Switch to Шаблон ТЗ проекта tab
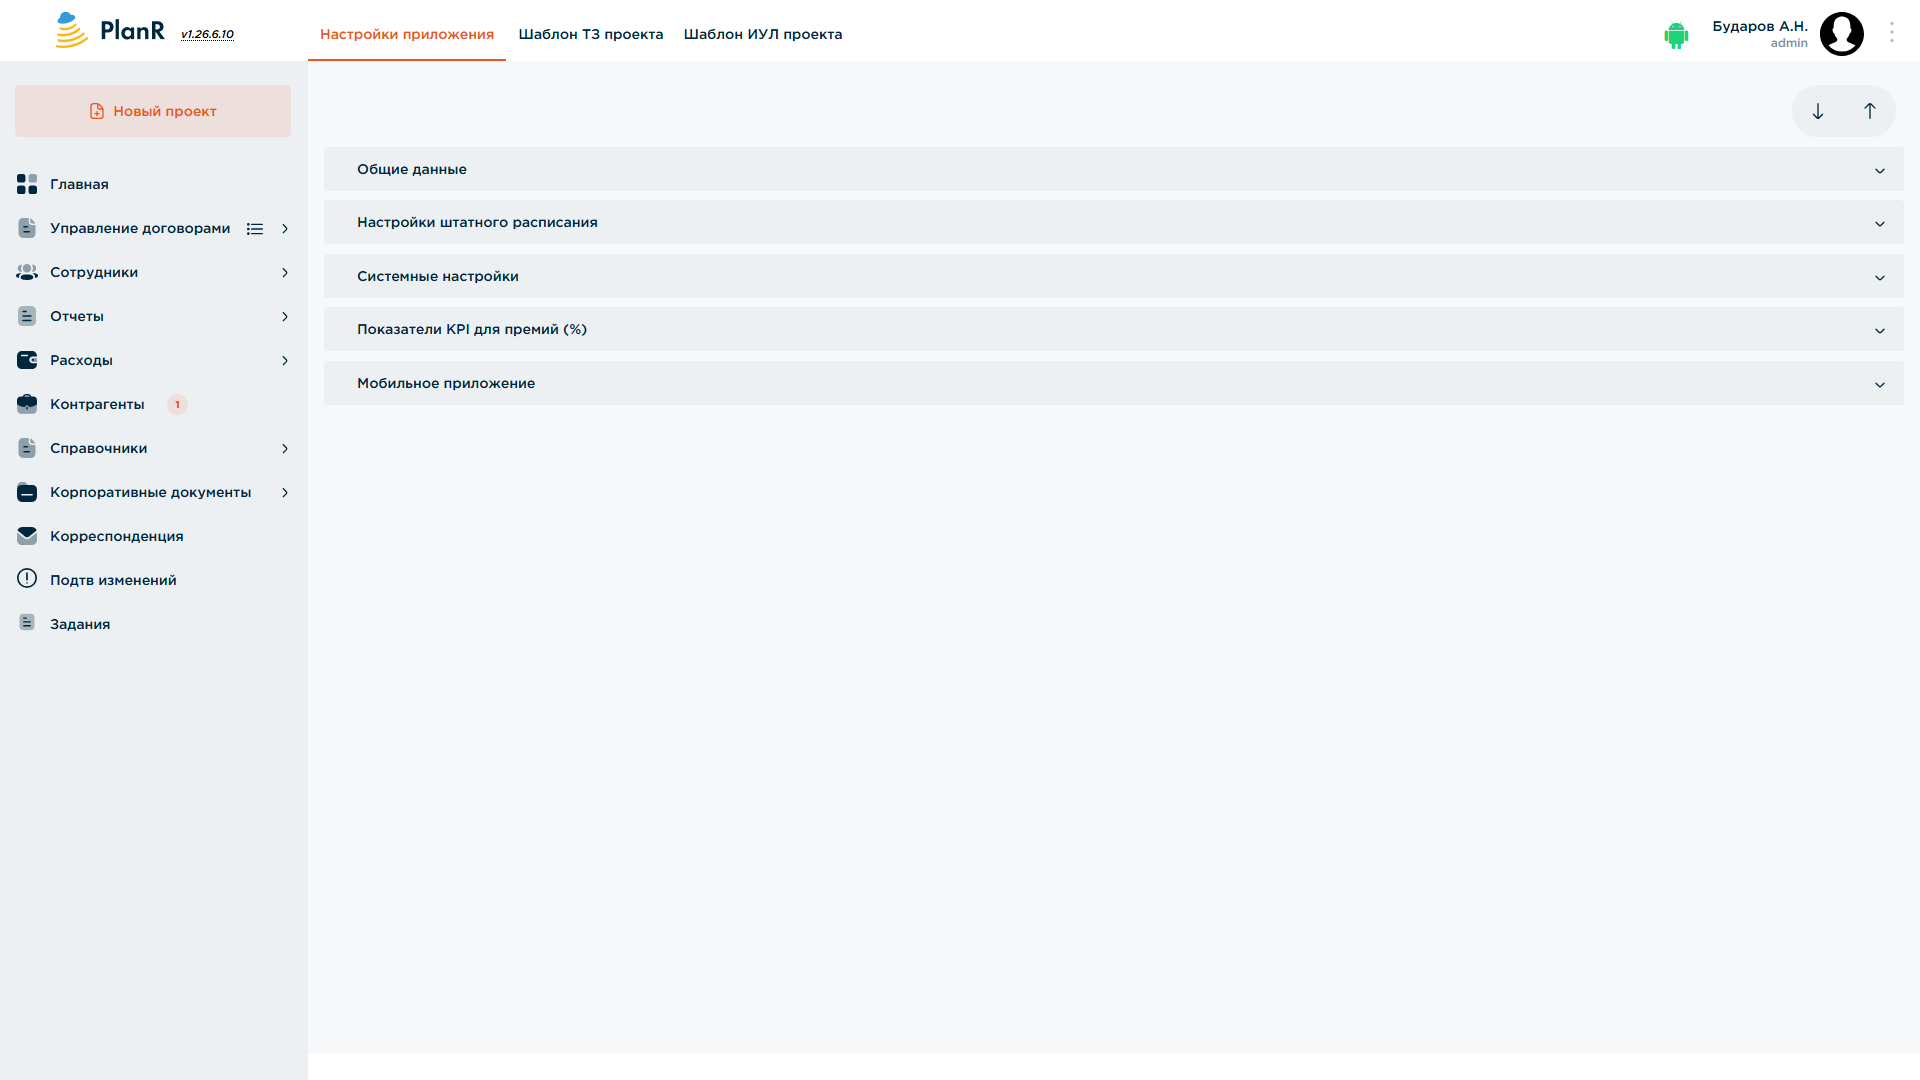Image resolution: width=1920 pixels, height=1080 pixels. (591, 34)
